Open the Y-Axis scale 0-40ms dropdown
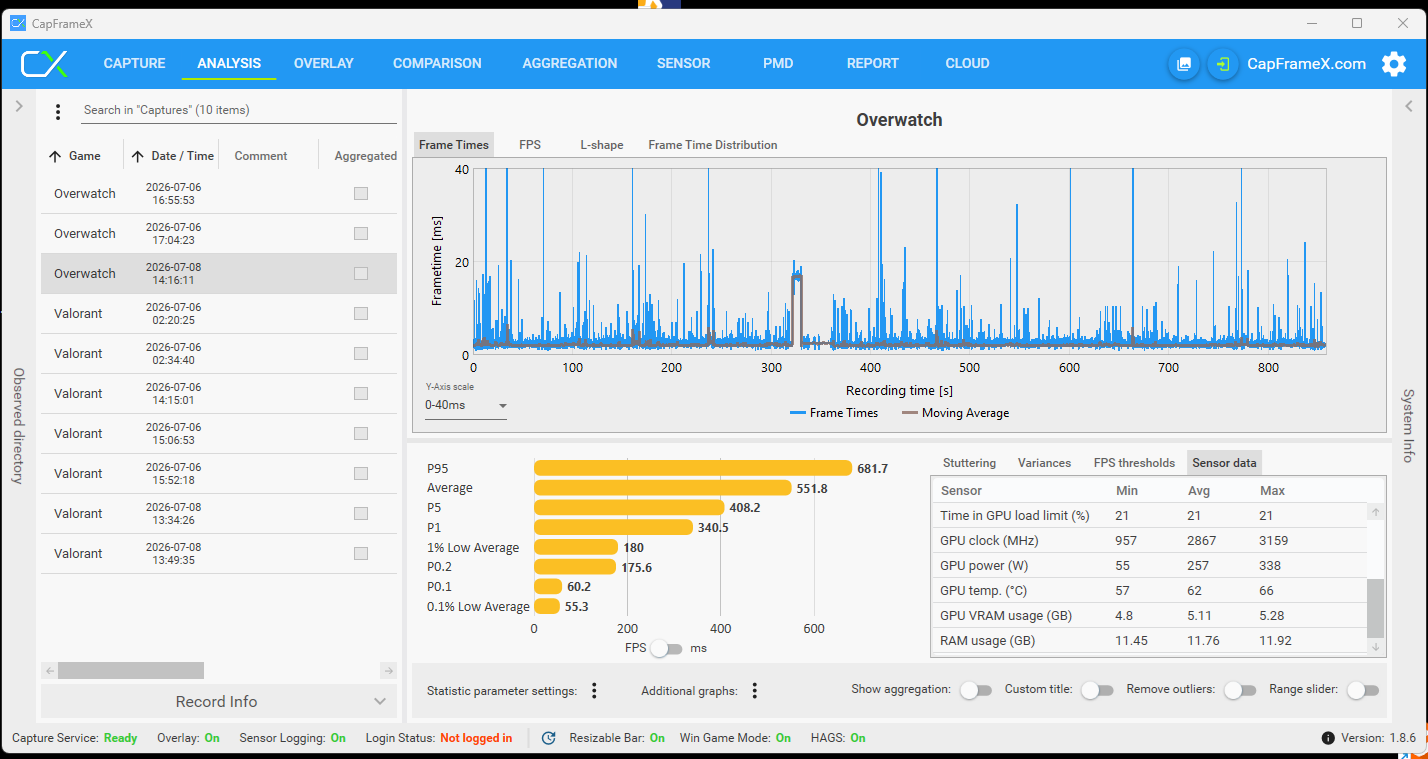1428x759 pixels. [x=466, y=406]
